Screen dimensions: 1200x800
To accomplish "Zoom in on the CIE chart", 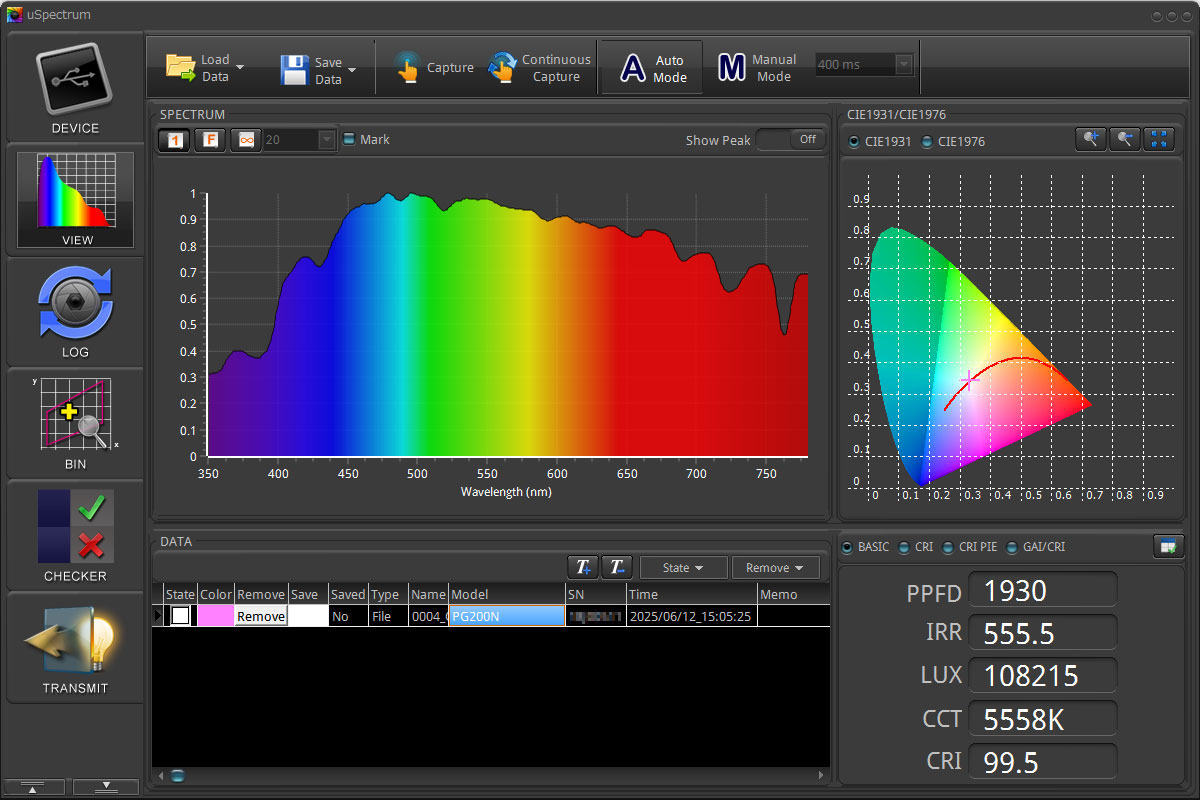I will pyautogui.click(x=1091, y=139).
